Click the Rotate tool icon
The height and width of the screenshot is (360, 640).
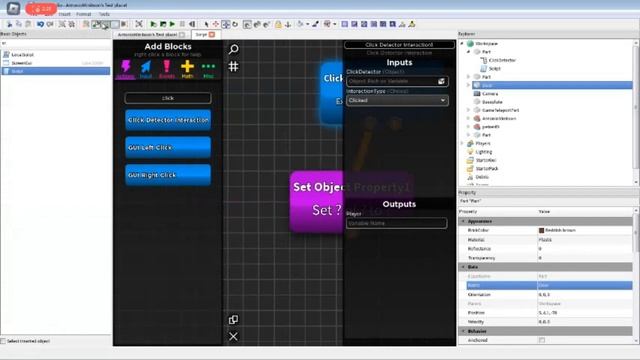pos(235,24)
